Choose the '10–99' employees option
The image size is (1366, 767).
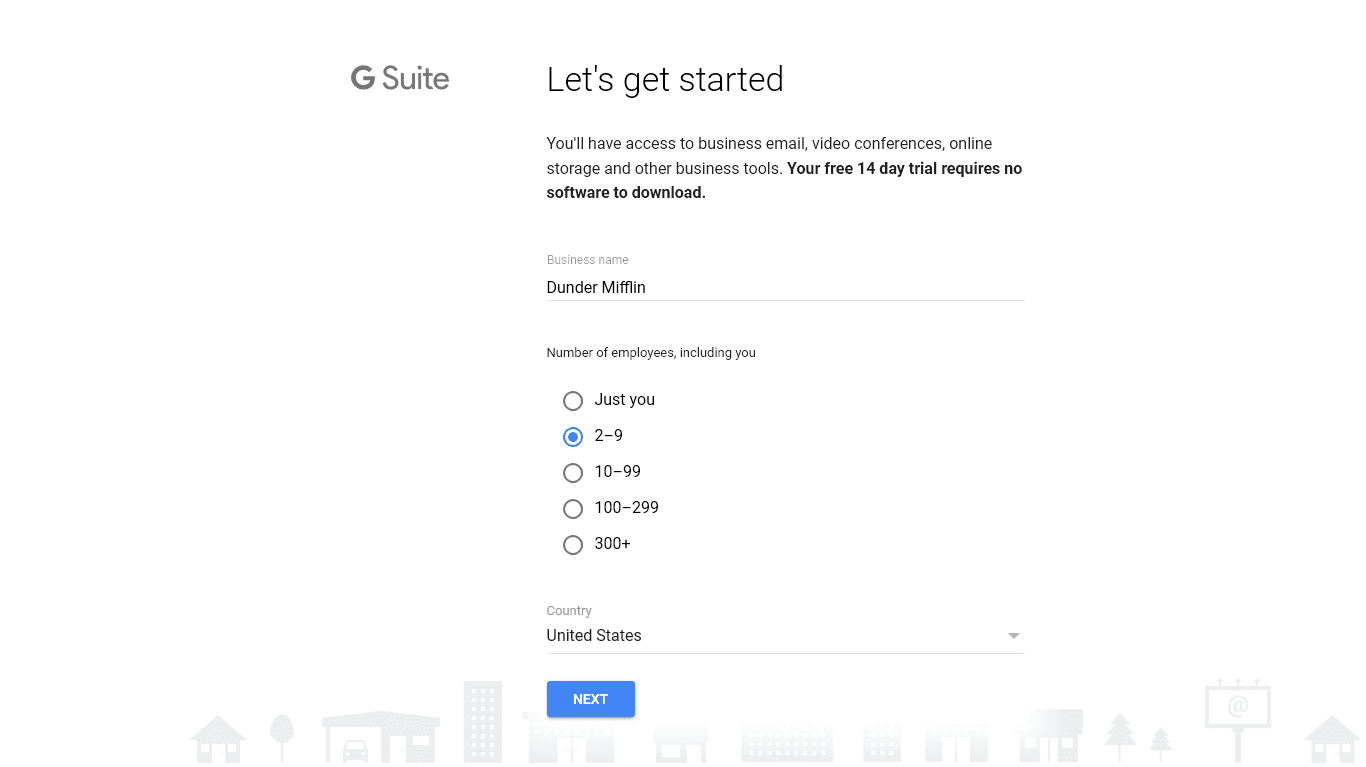573,472
